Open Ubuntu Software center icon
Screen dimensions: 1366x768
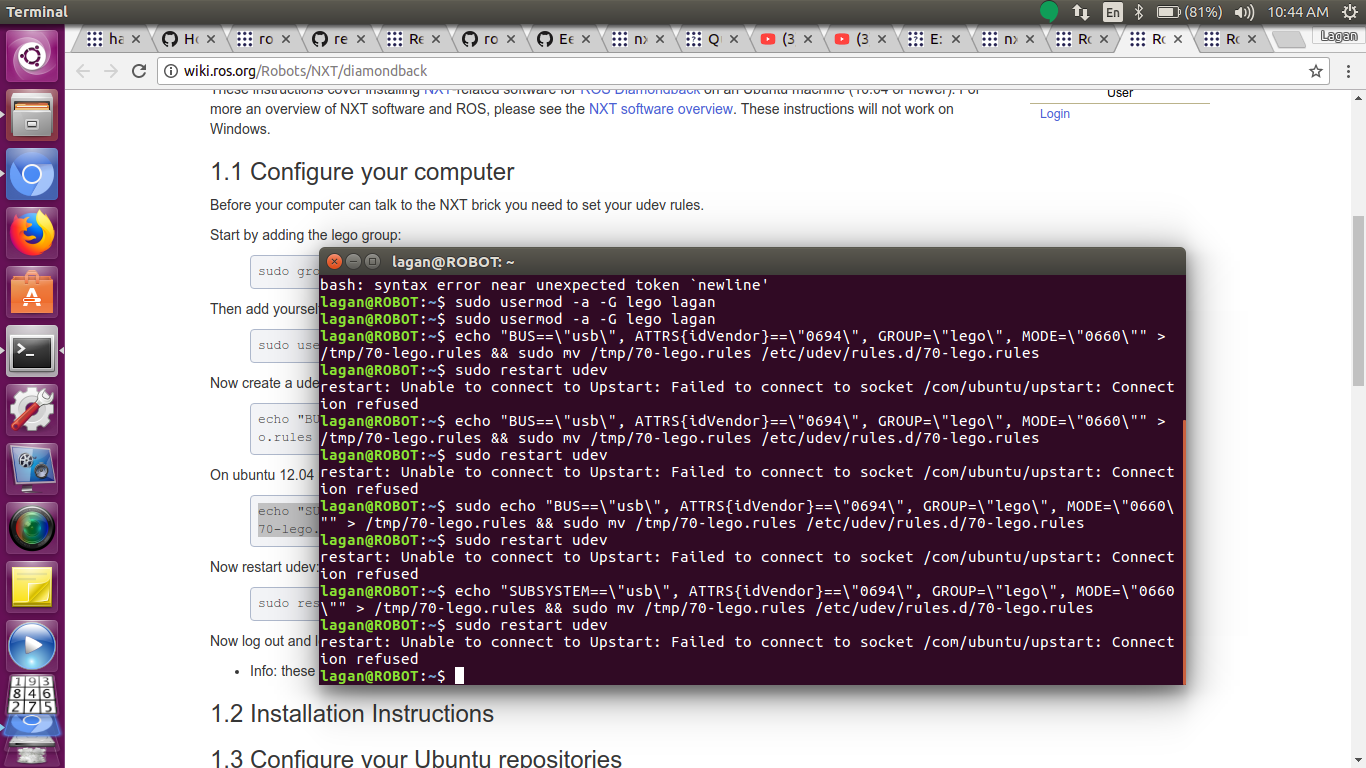(x=33, y=293)
